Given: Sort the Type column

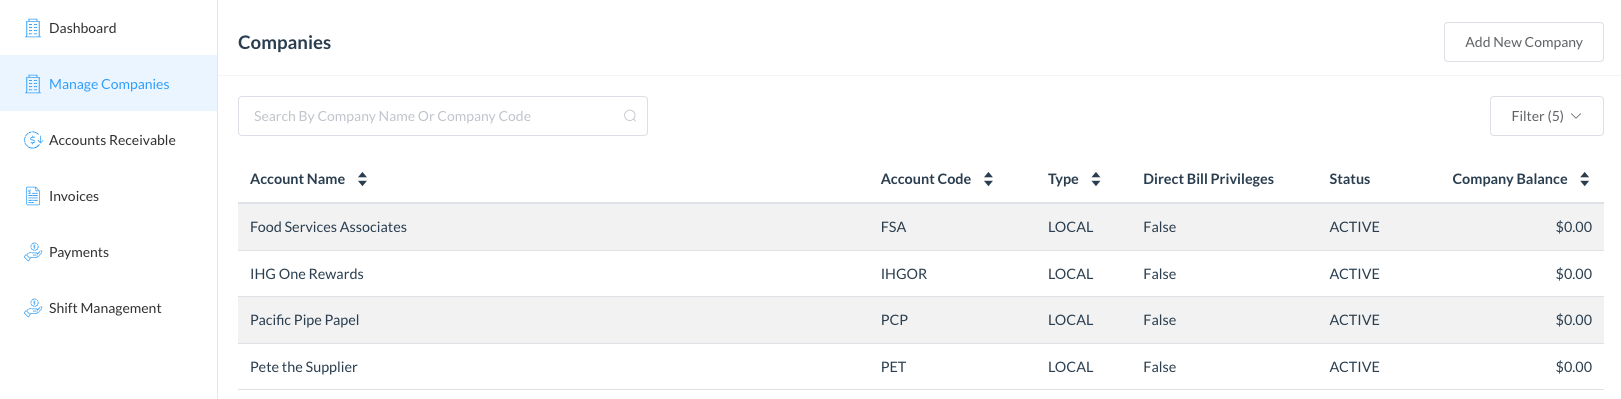Looking at the screenshot, I should point(1096,179).
